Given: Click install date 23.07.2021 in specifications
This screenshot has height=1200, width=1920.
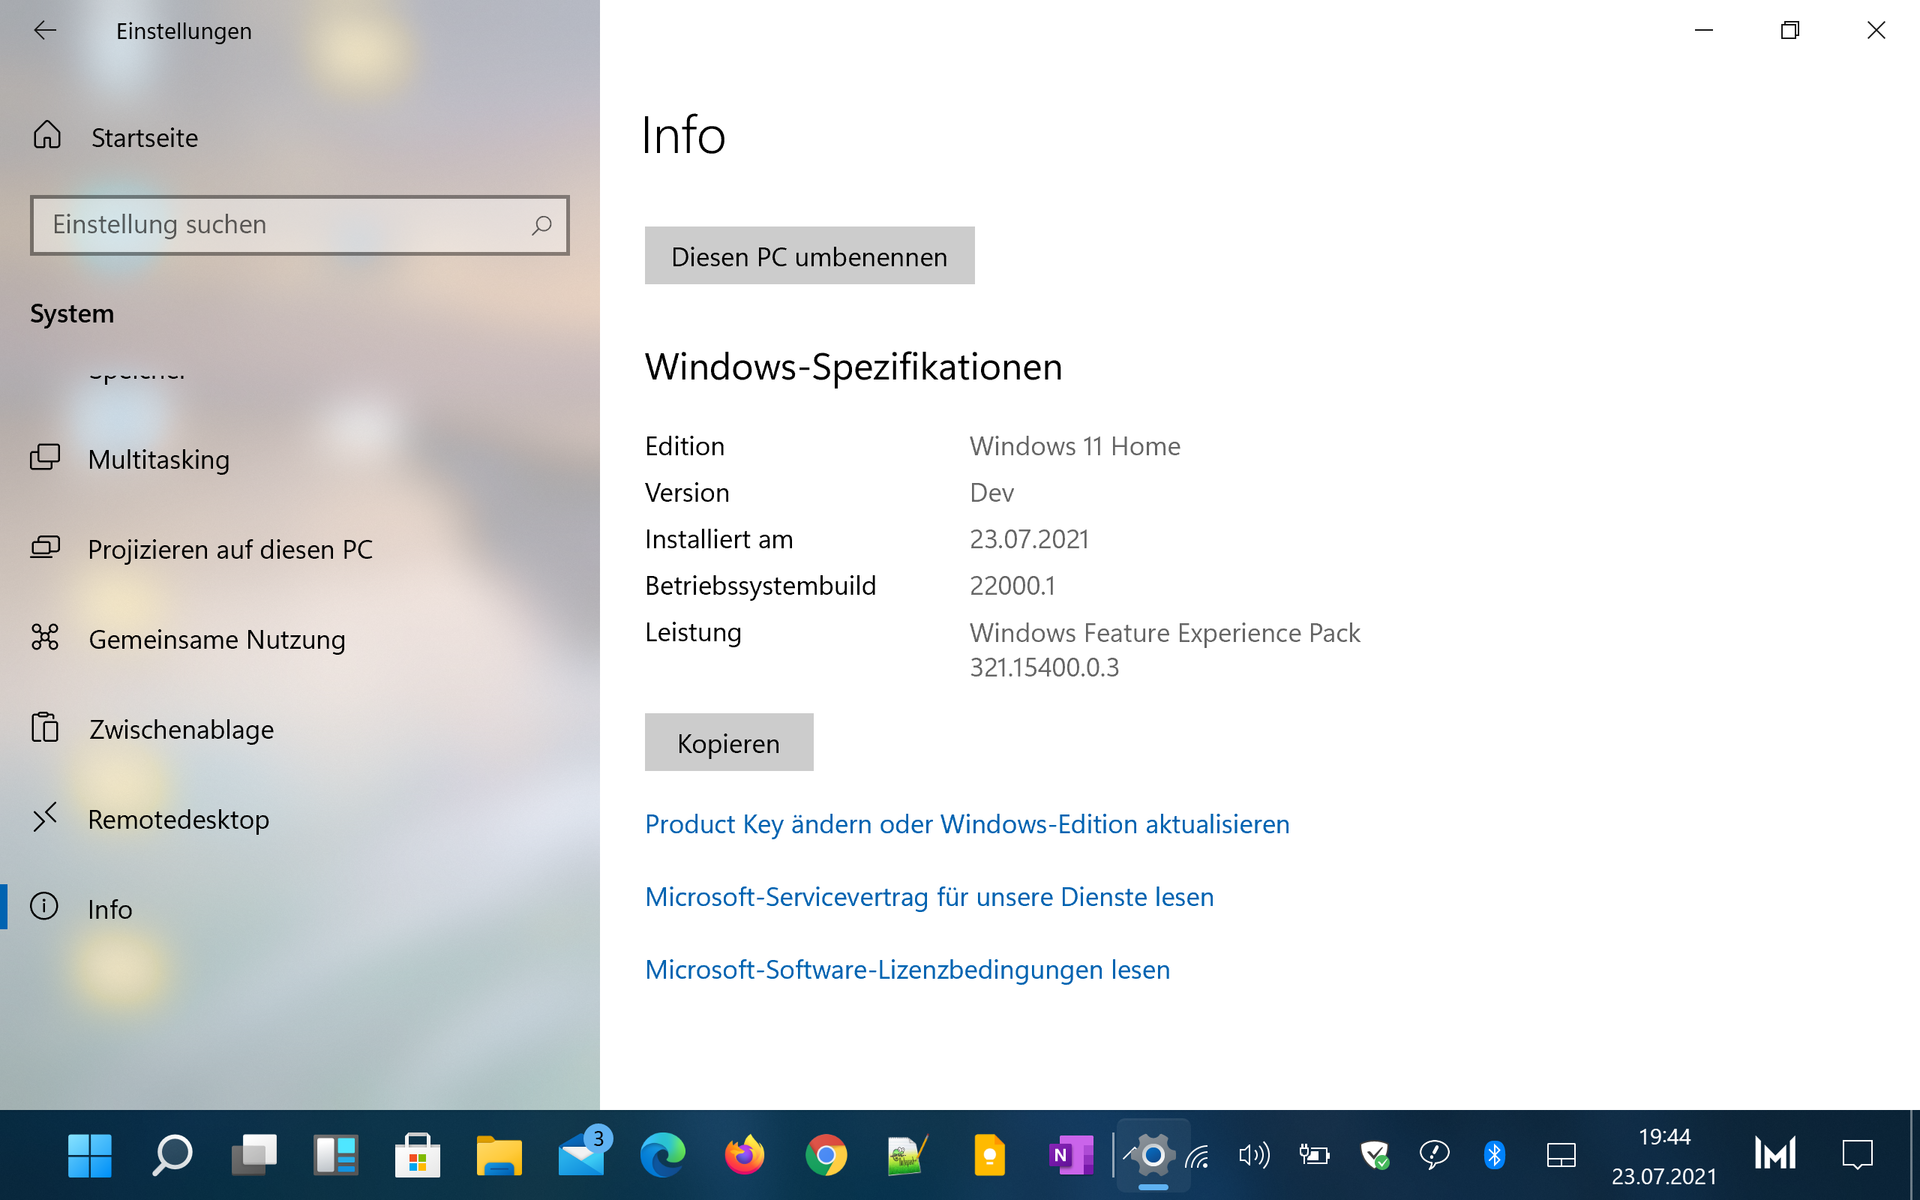Looking at the screenshot, I should pos(1029,539).
